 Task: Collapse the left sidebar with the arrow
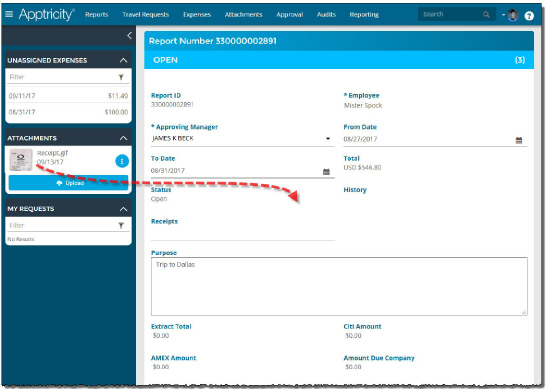coord(129,35)
